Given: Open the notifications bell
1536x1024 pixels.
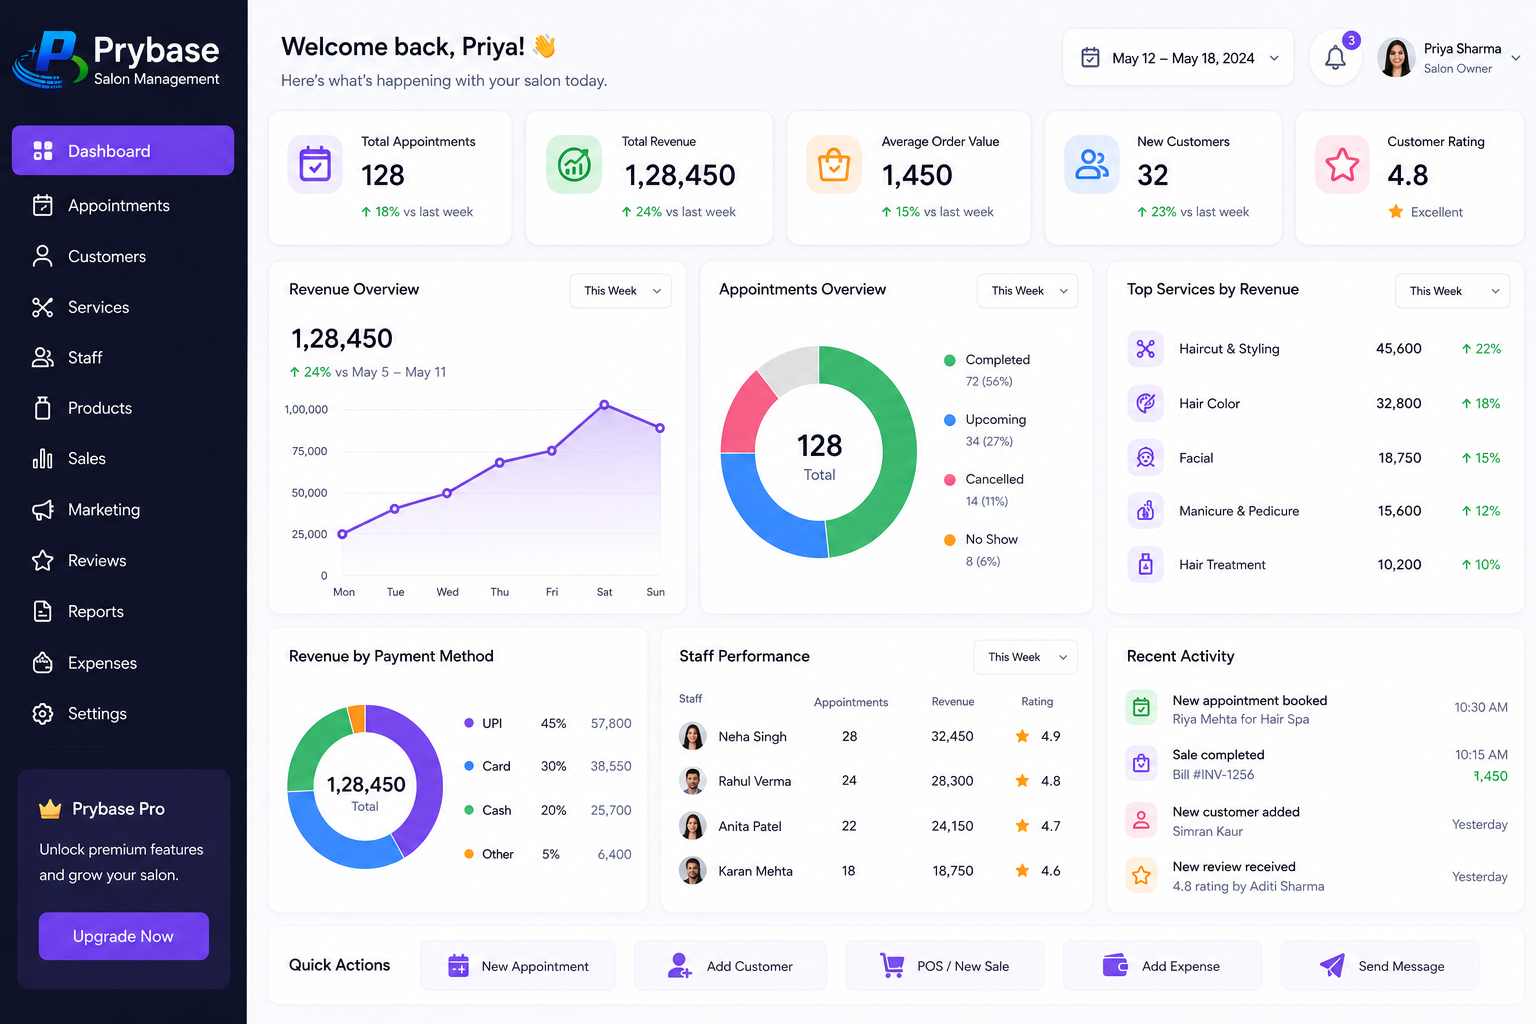Looking at the screenshot, I should (1335, 58).
